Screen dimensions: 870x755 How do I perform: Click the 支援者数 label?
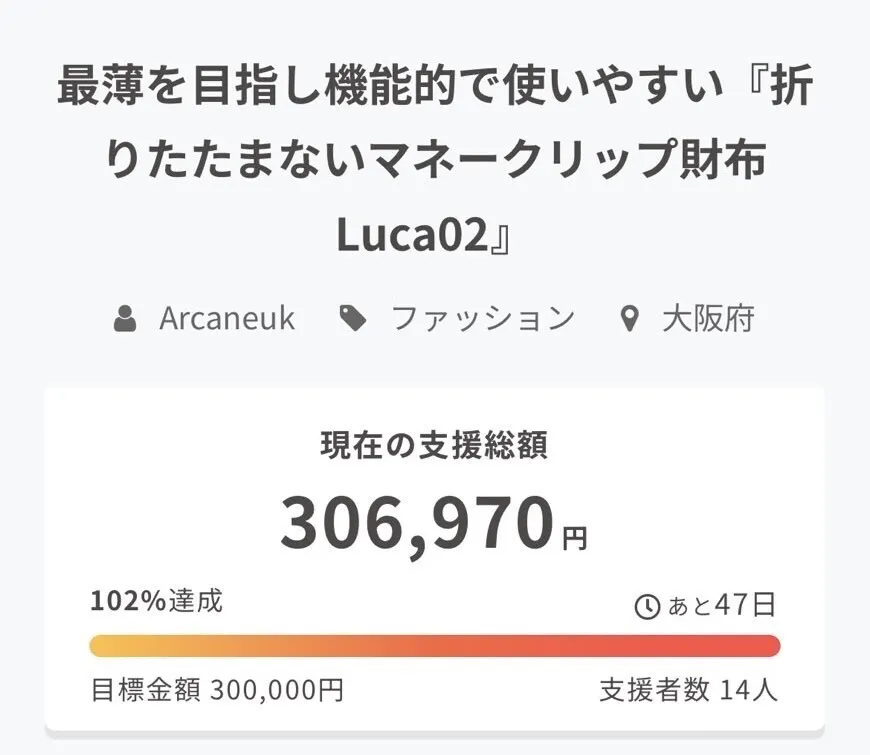(x=655, y=690)
